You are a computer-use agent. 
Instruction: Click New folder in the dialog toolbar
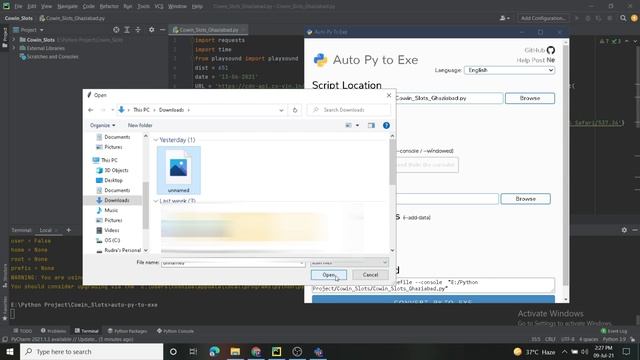pyautogui.click(x=140, y=125)
